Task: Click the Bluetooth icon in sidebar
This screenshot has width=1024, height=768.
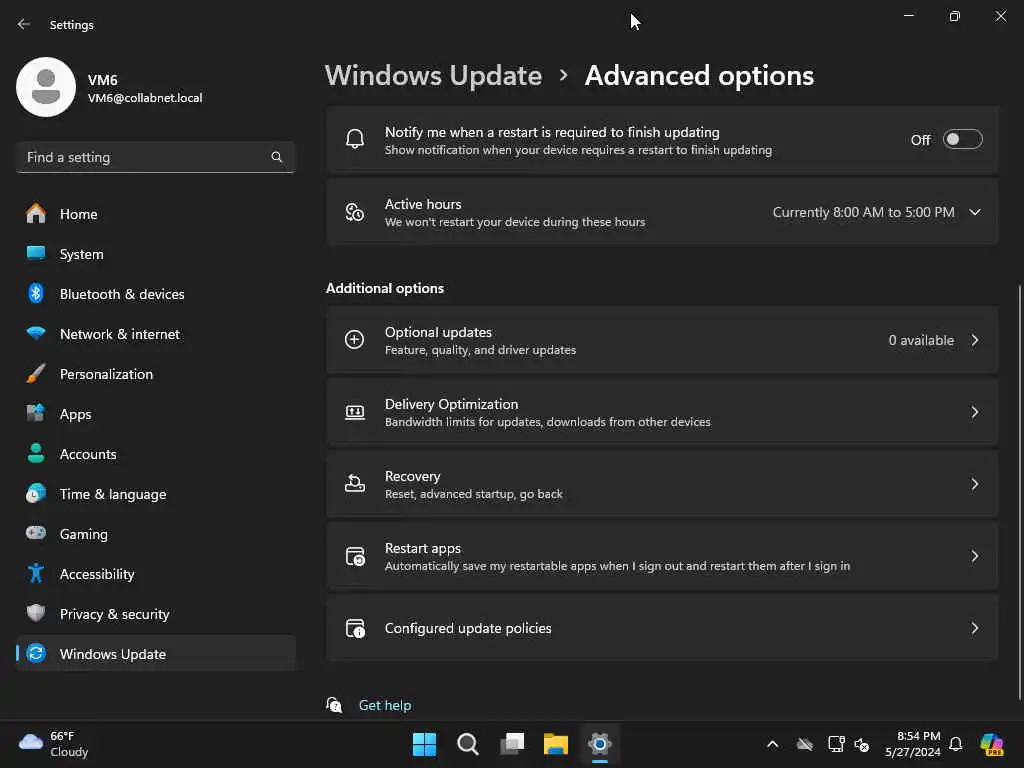Action: (36, 293)
